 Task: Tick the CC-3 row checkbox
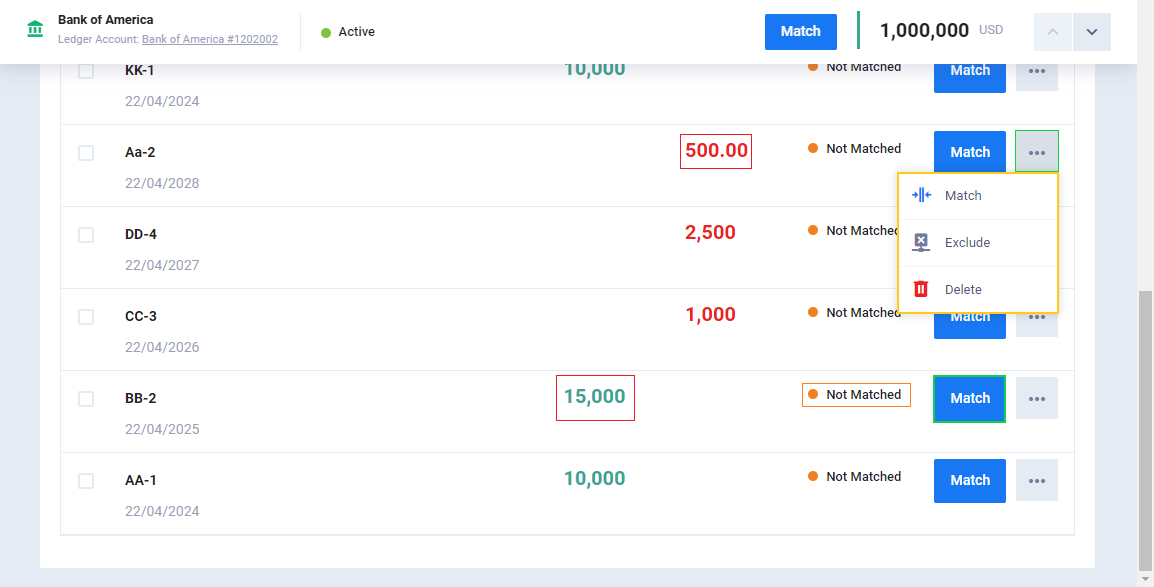86,317
